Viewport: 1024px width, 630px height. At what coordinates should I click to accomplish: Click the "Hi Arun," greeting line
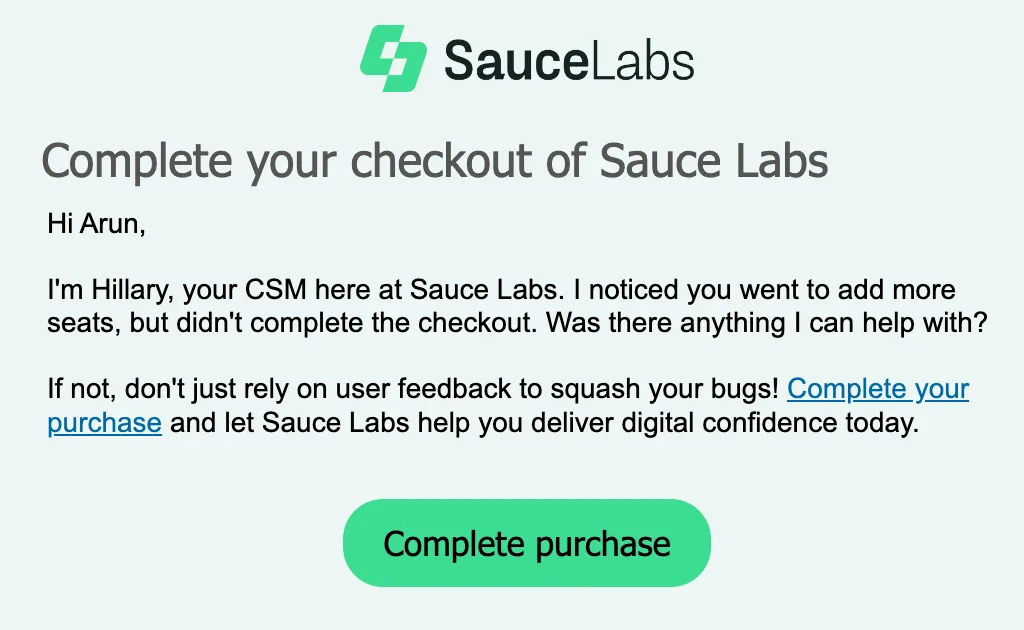click(x=97, y=224)
